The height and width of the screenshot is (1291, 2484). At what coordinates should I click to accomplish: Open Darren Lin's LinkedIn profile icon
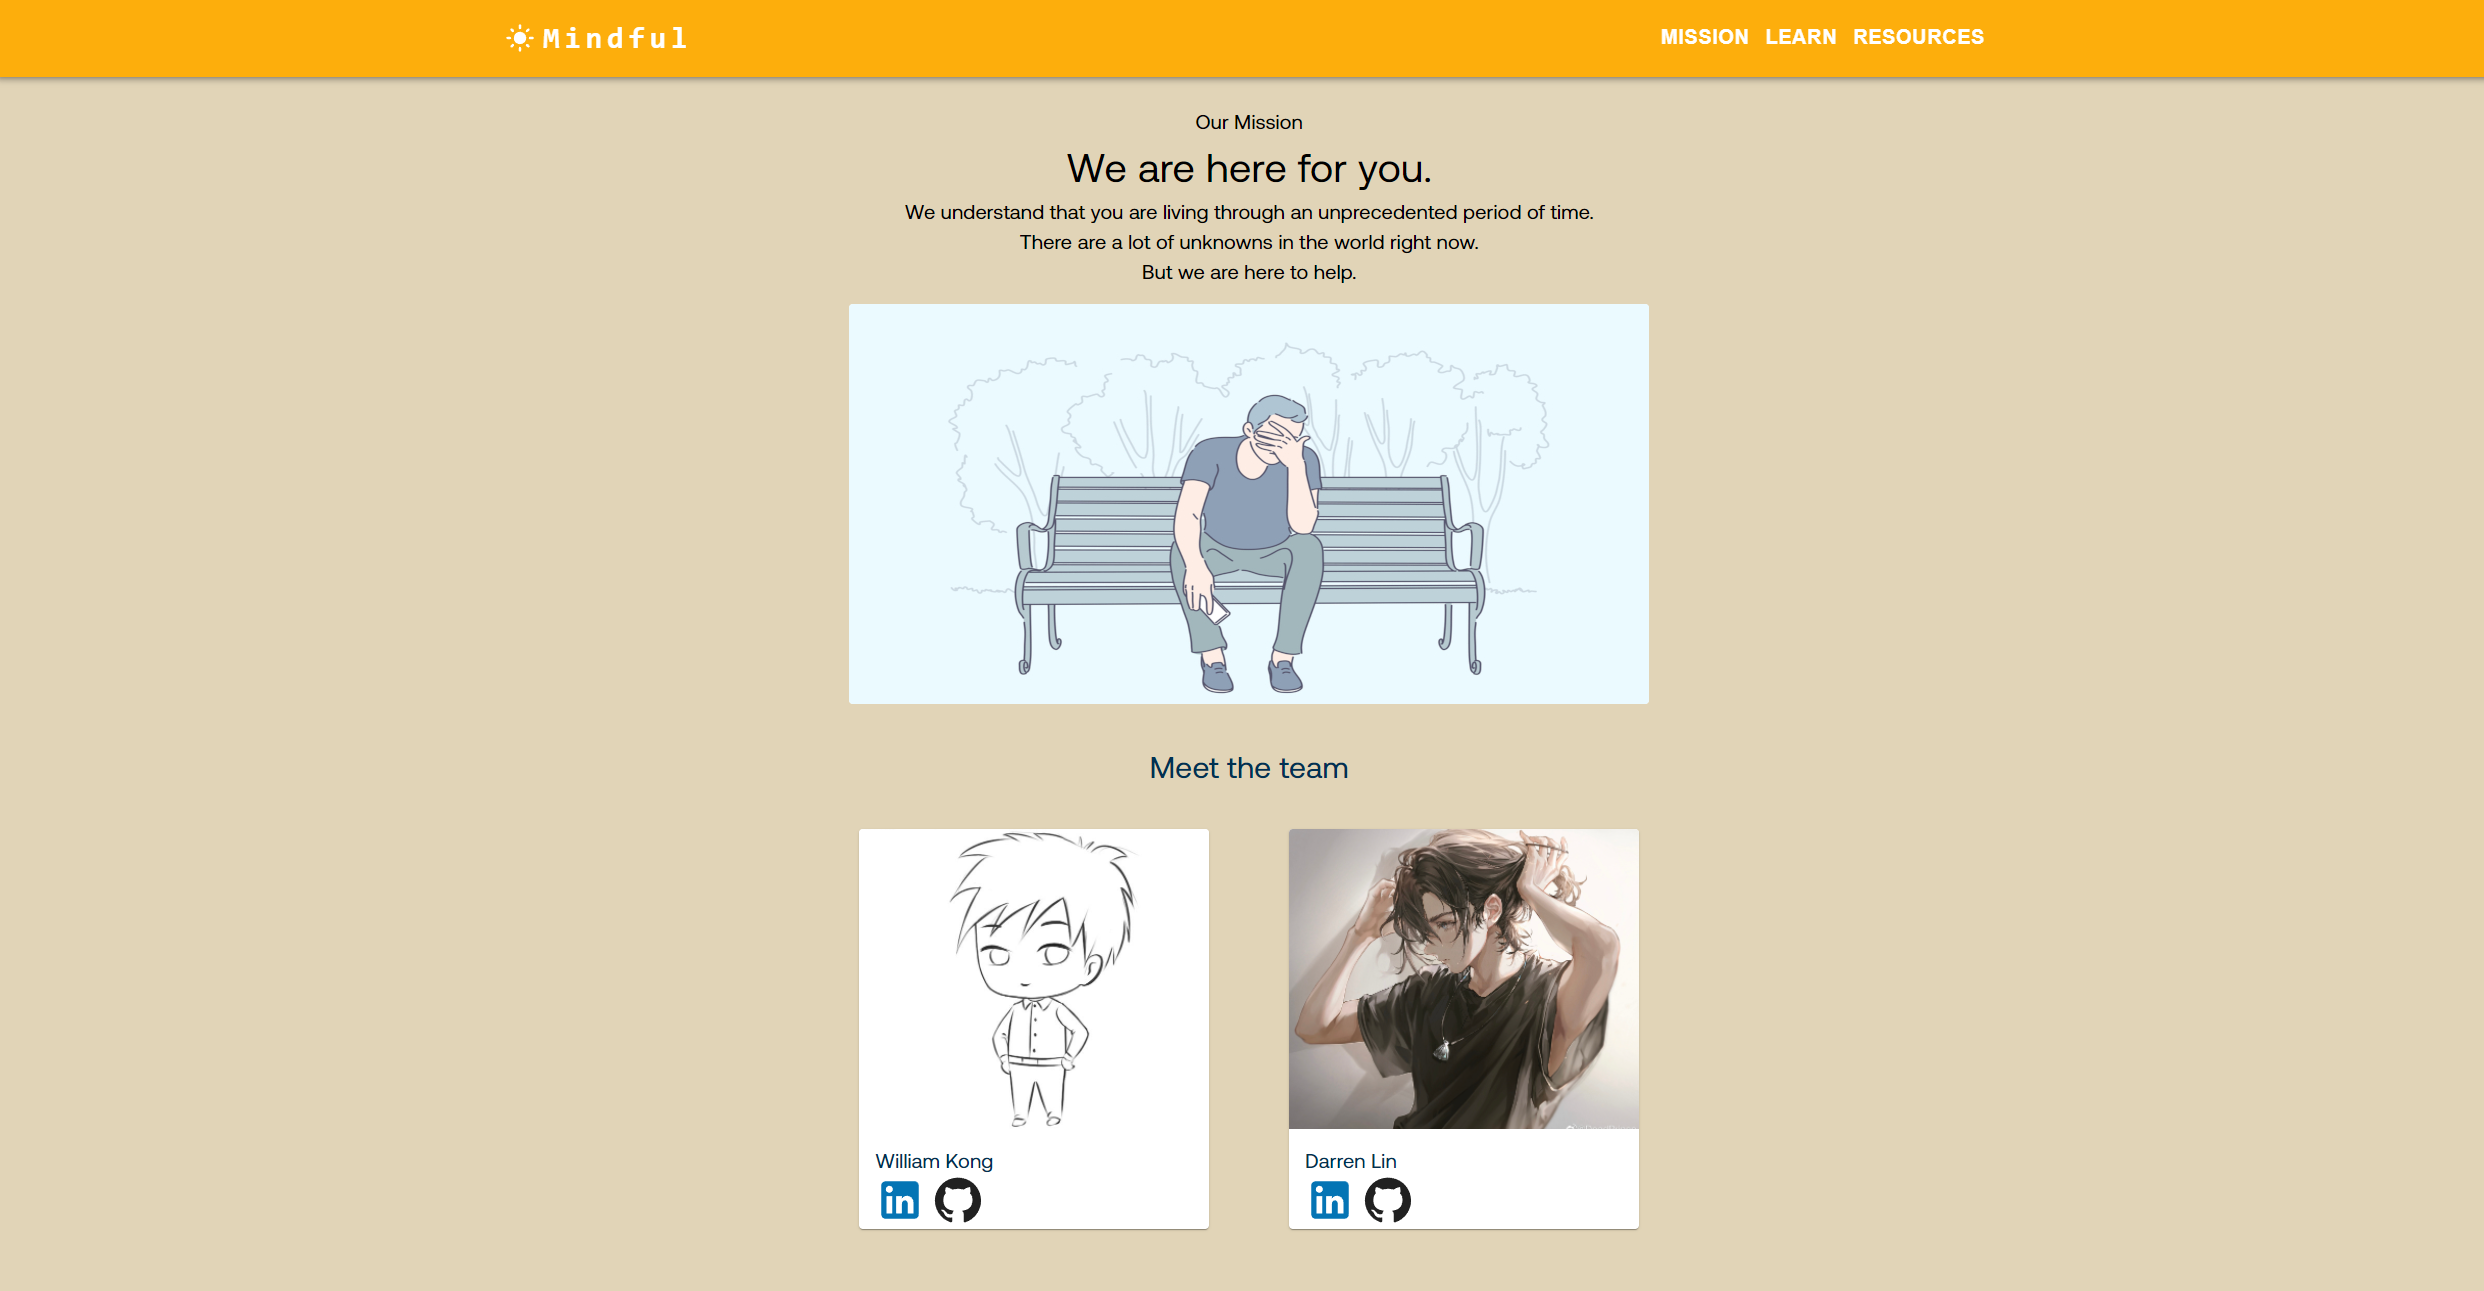pyautogui.click(x=1329, y=1200)
